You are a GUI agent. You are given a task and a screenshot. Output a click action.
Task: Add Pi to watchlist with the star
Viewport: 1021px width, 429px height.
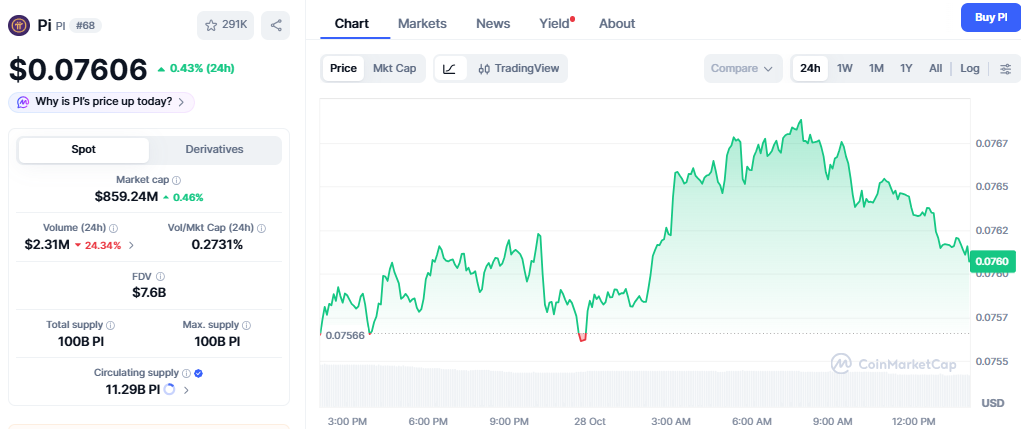coord(225,25)
